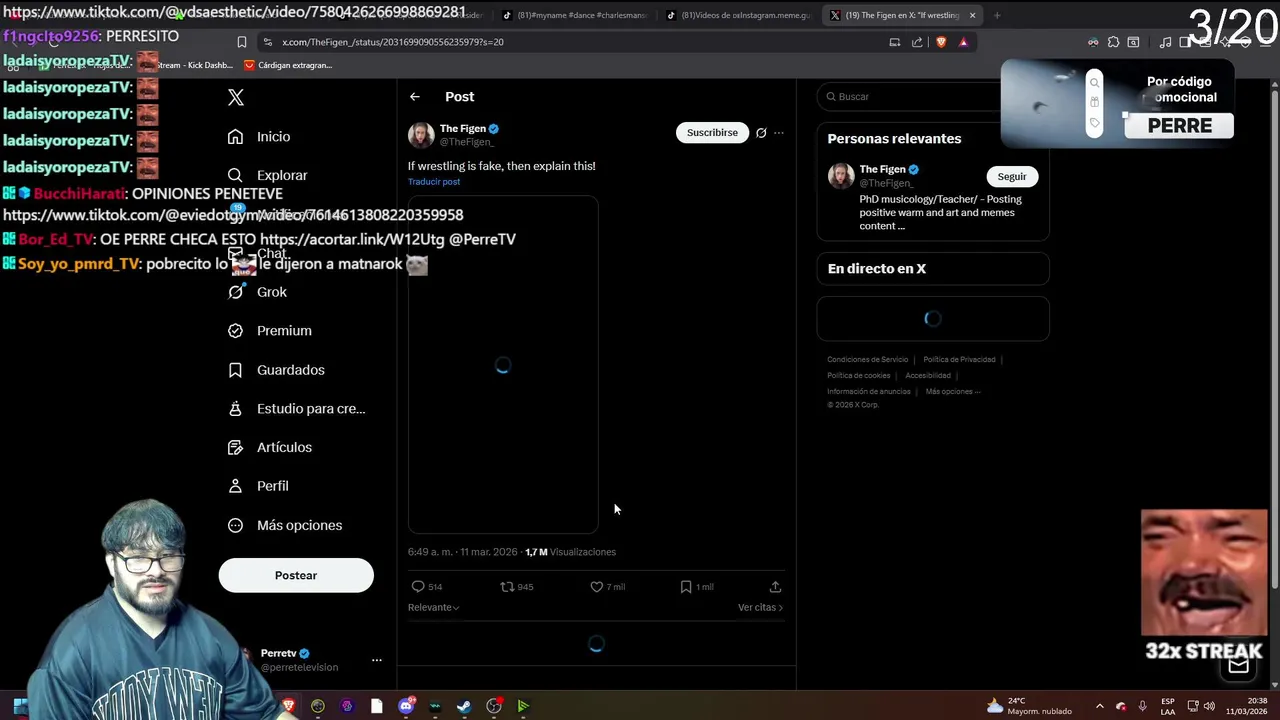Image resolution: width=1280 pixels, height=720 pixels.
Task: Click the share icon in the address bar
Action: click(x=917, y=42)
